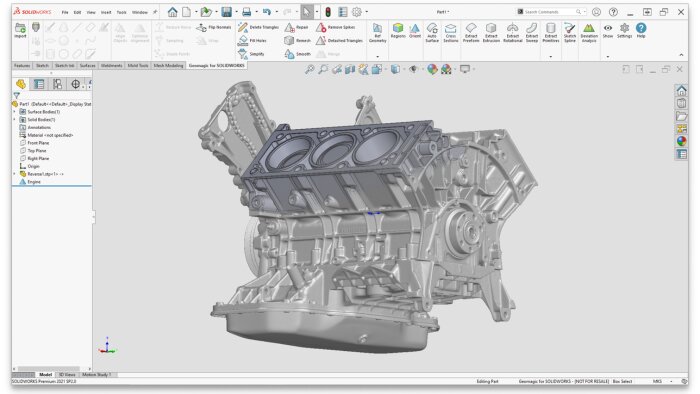Viewport: 700px width, 394px height.
Task: Open dropdown under Ref Geometry
Action: point(377,57)
